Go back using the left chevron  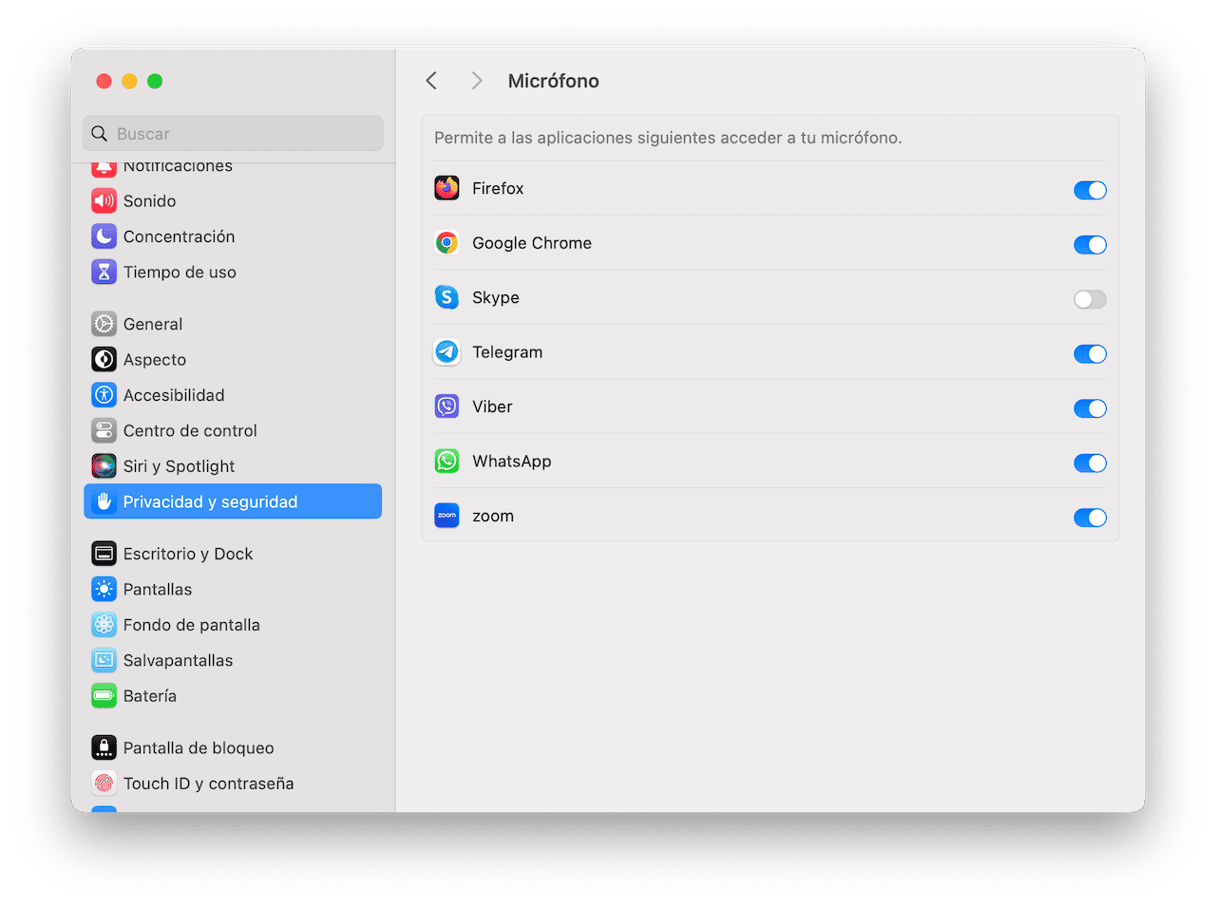[x=431, y=81]
